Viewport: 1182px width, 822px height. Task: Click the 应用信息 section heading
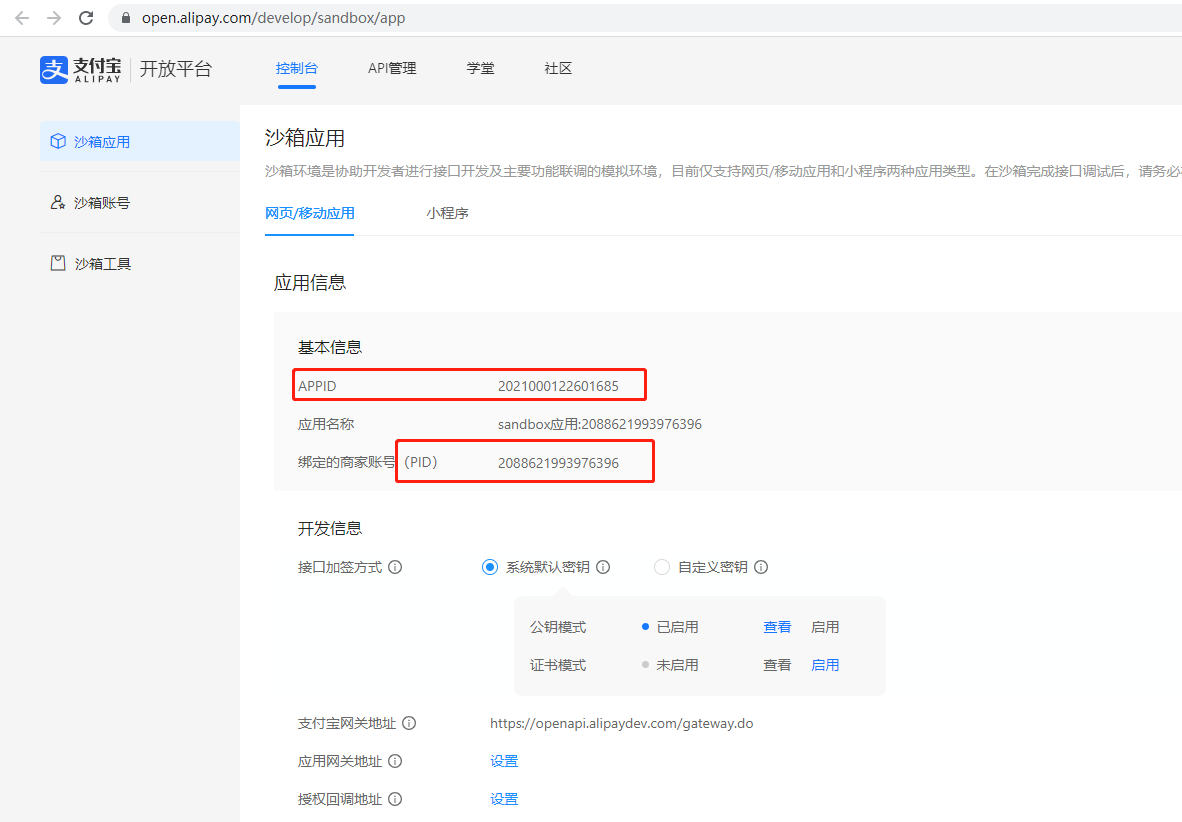(x=310, y=283)
